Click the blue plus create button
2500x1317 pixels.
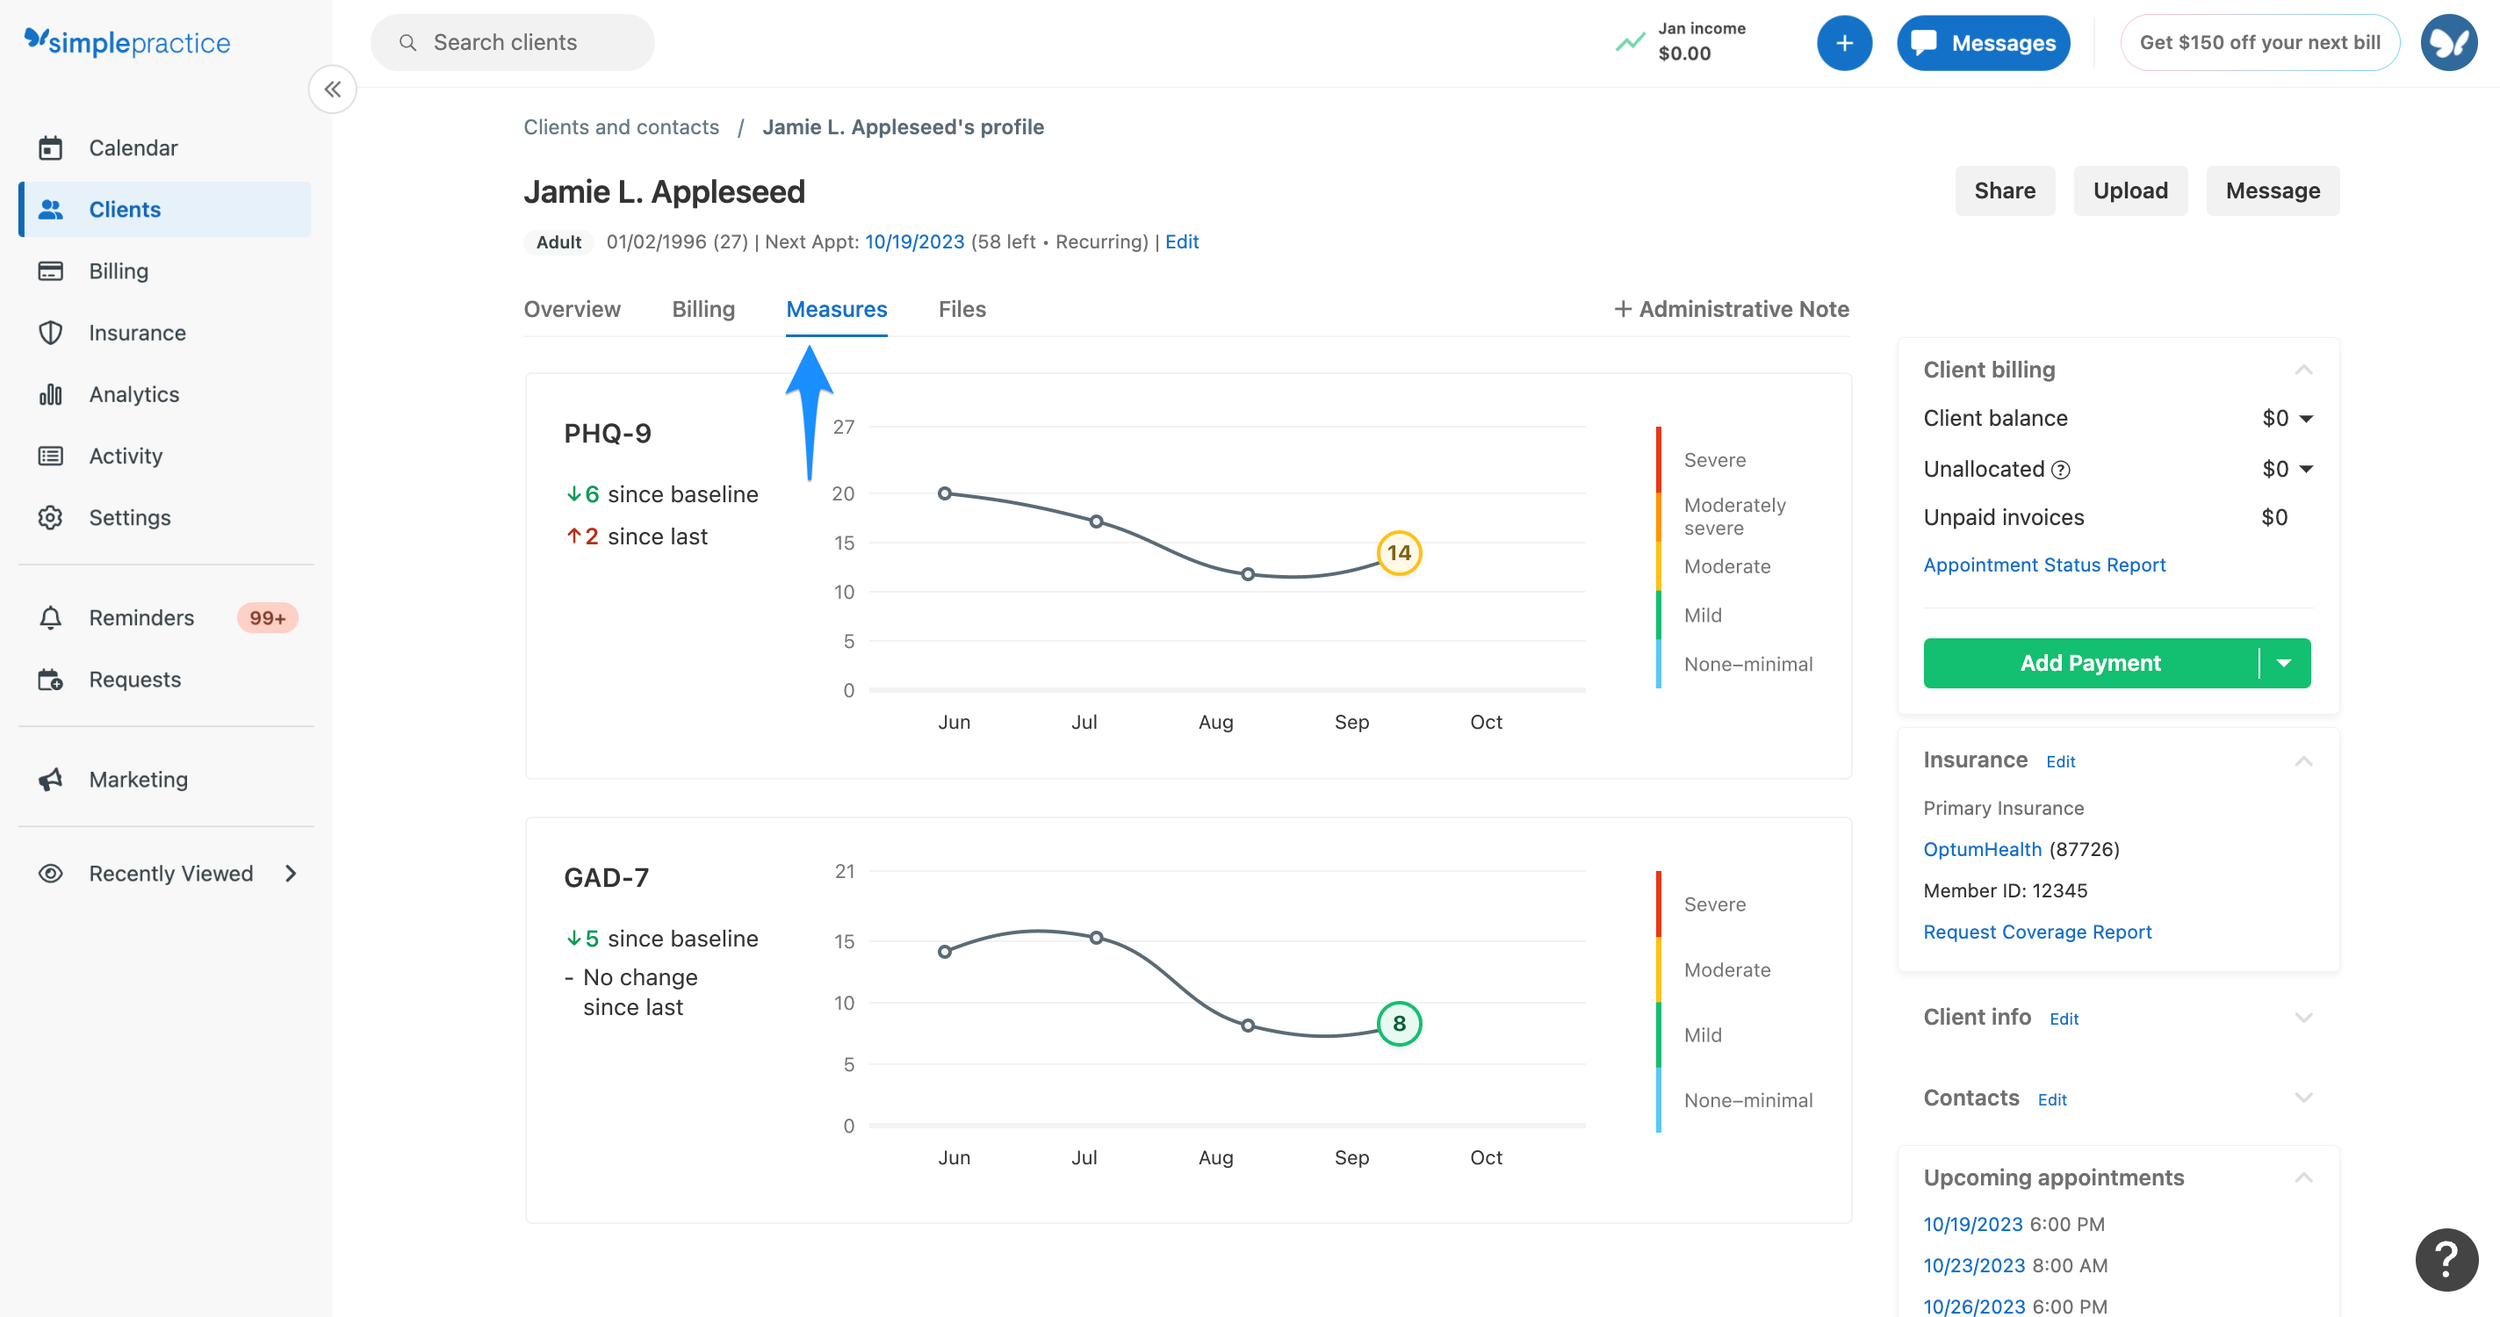pyautogui.click(x=1844, y=43)
